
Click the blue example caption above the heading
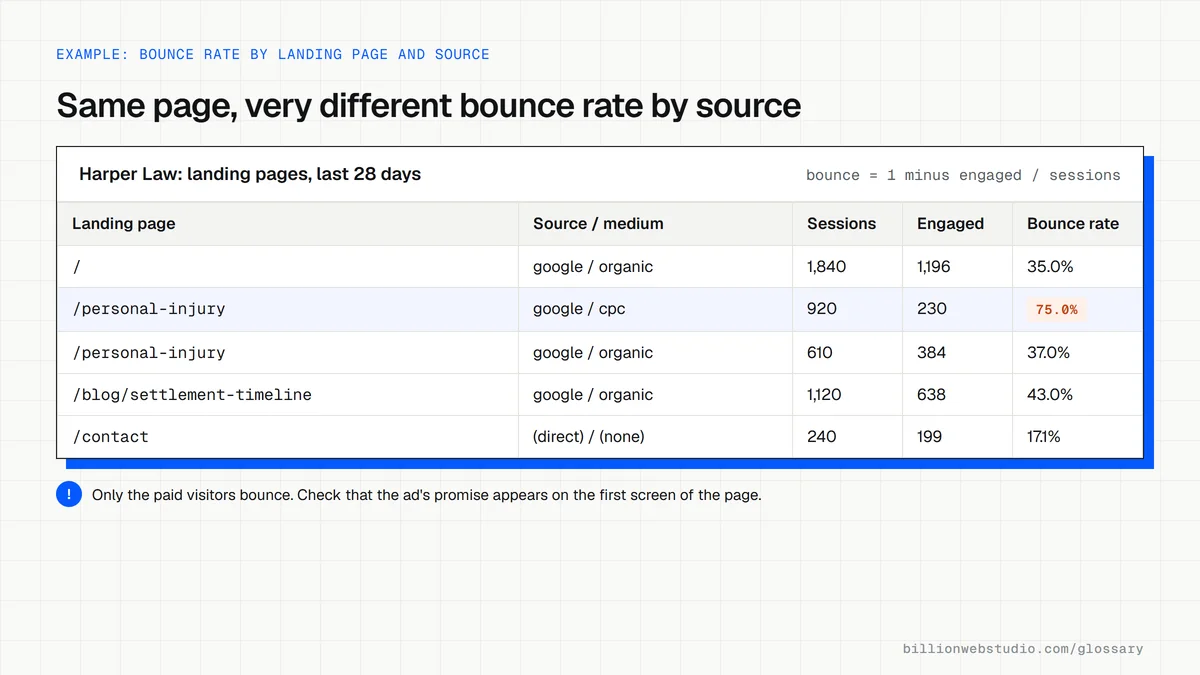coord(273,54)
